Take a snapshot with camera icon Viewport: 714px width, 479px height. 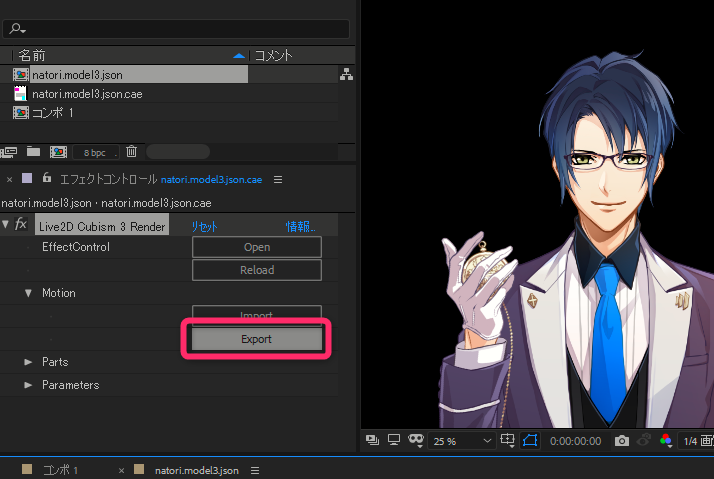[x=622, y=441]
